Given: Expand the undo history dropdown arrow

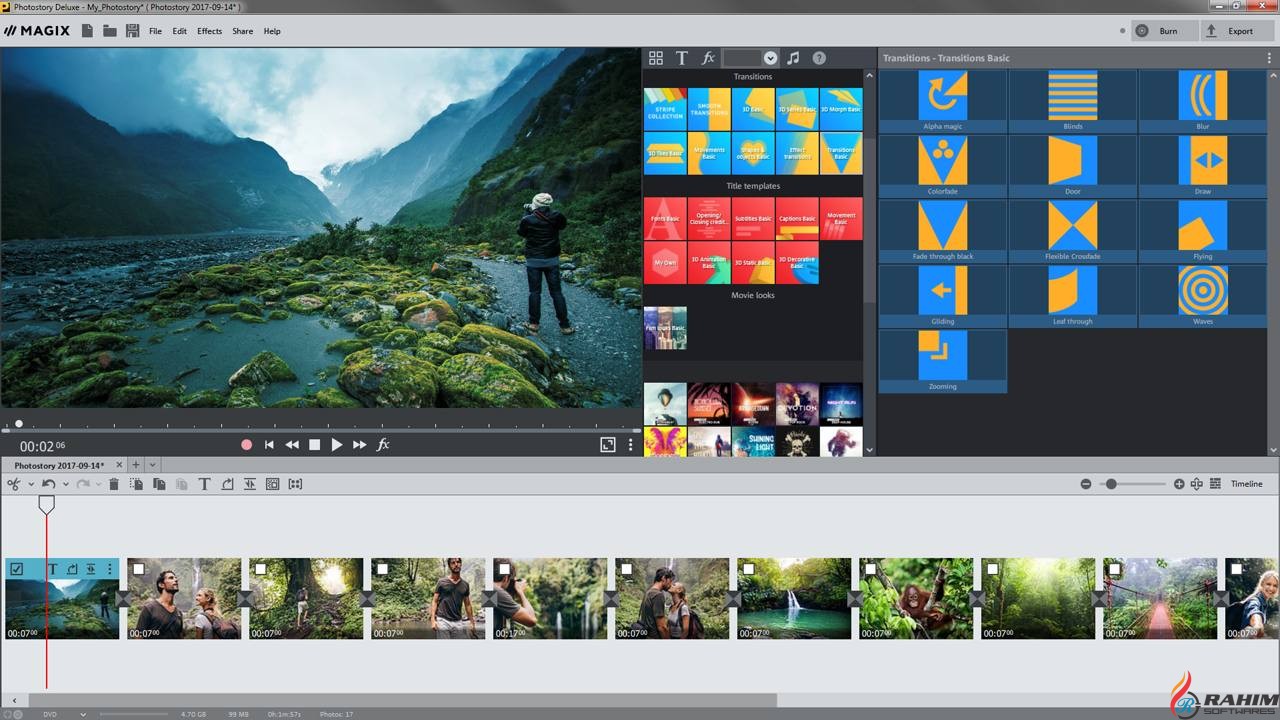Looking at the screenshot, I should pyautogui.click(x=66, y=484).
